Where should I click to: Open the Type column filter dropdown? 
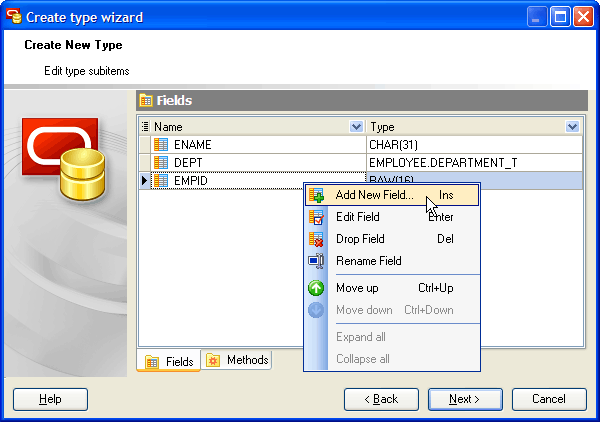(572, 127)
